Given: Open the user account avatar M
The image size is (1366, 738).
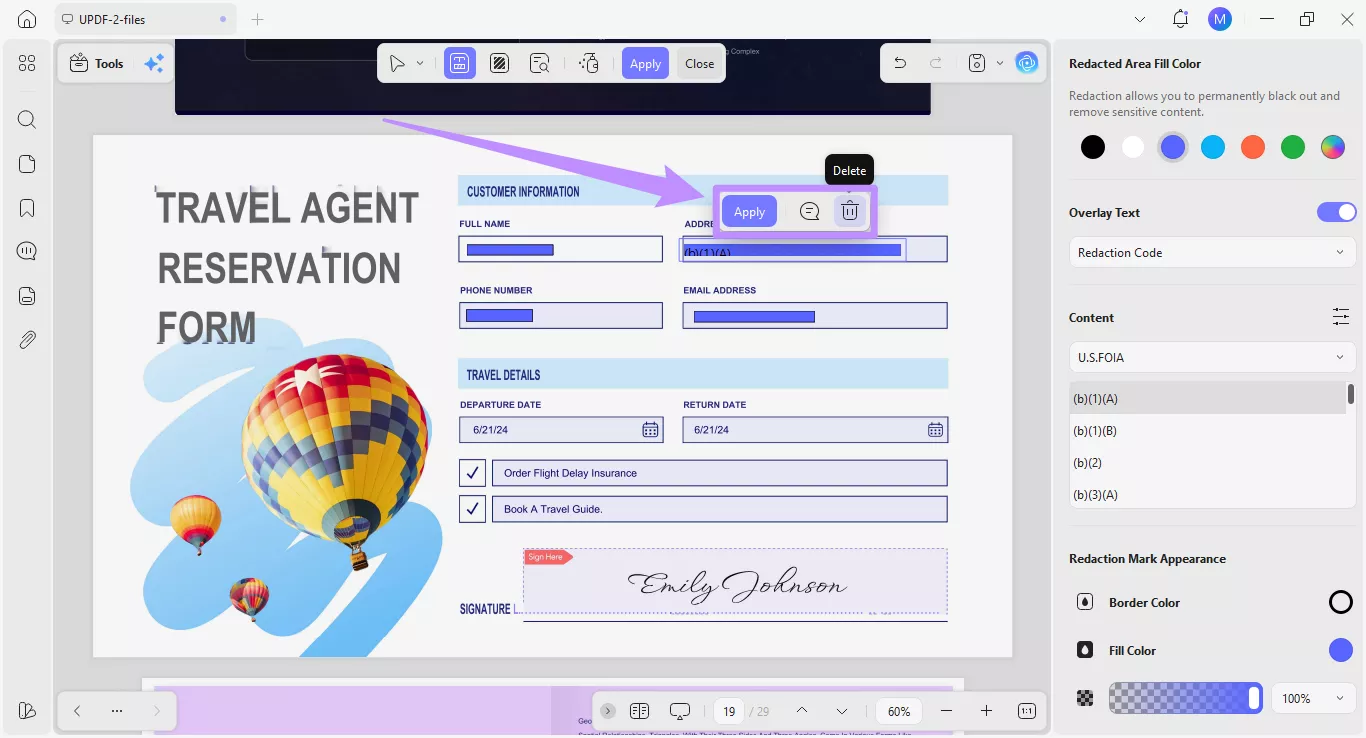Looking at the screenshot, I should [1220, 19].
